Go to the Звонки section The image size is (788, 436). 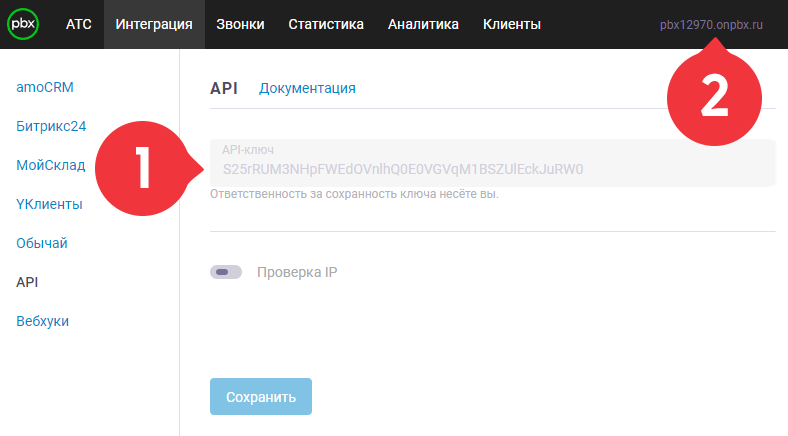coord(240,24)
